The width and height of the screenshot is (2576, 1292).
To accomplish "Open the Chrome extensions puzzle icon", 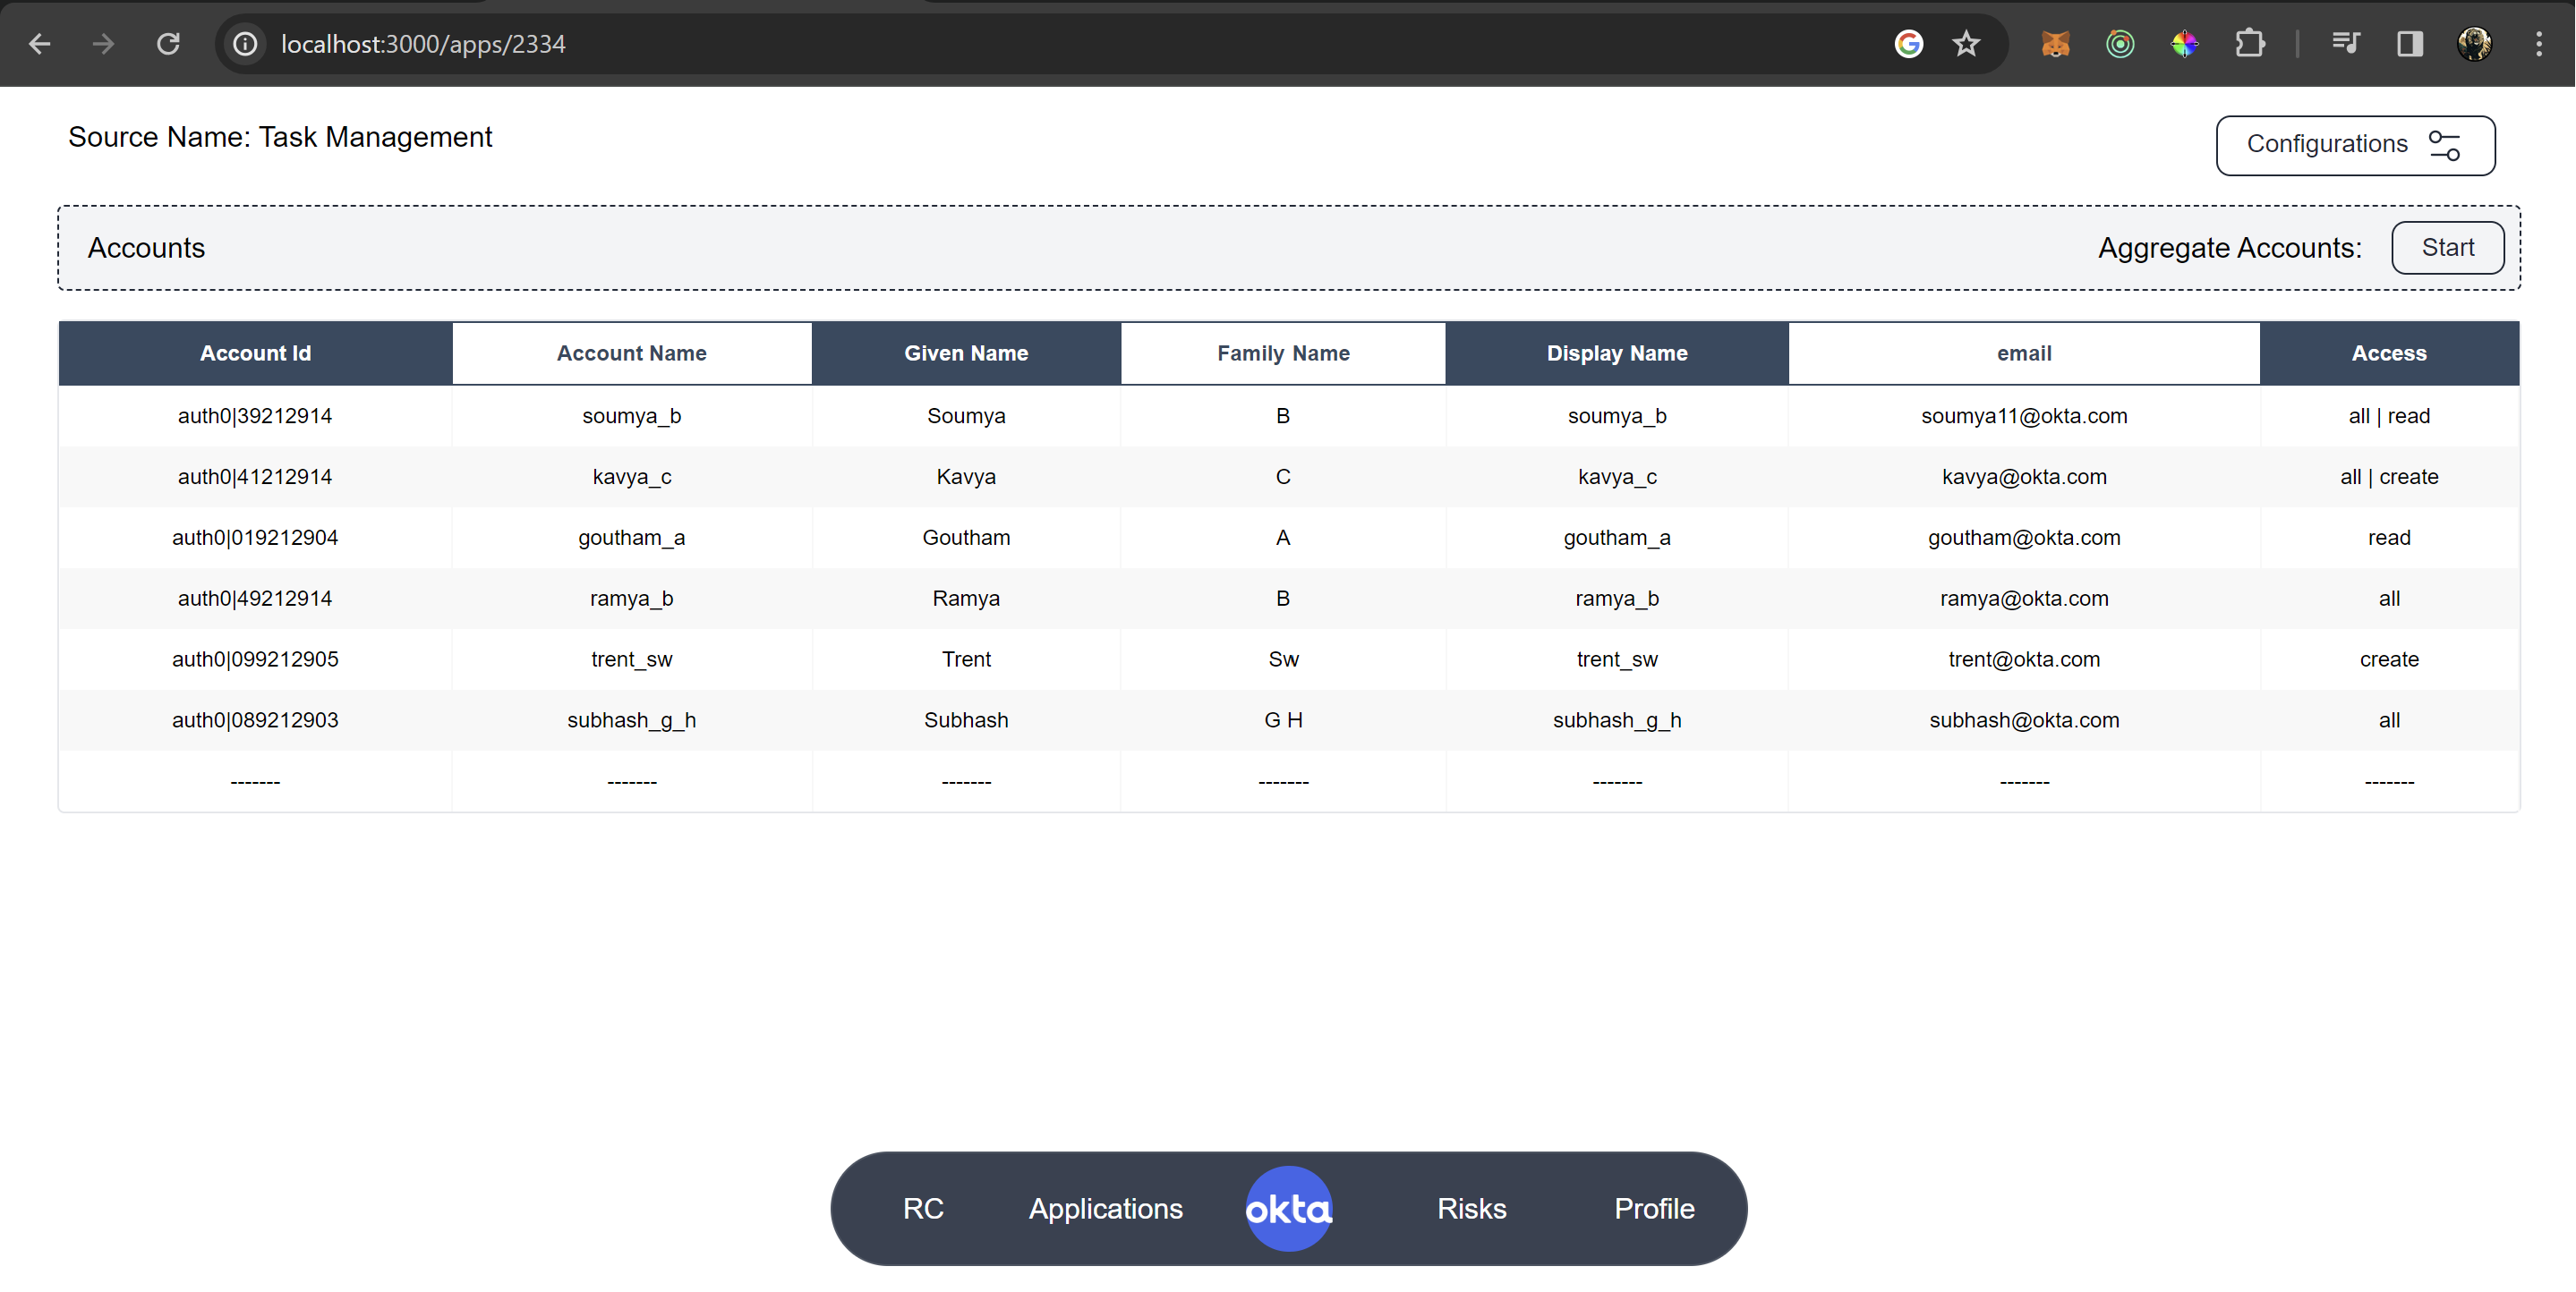I will coord(2250,43).
